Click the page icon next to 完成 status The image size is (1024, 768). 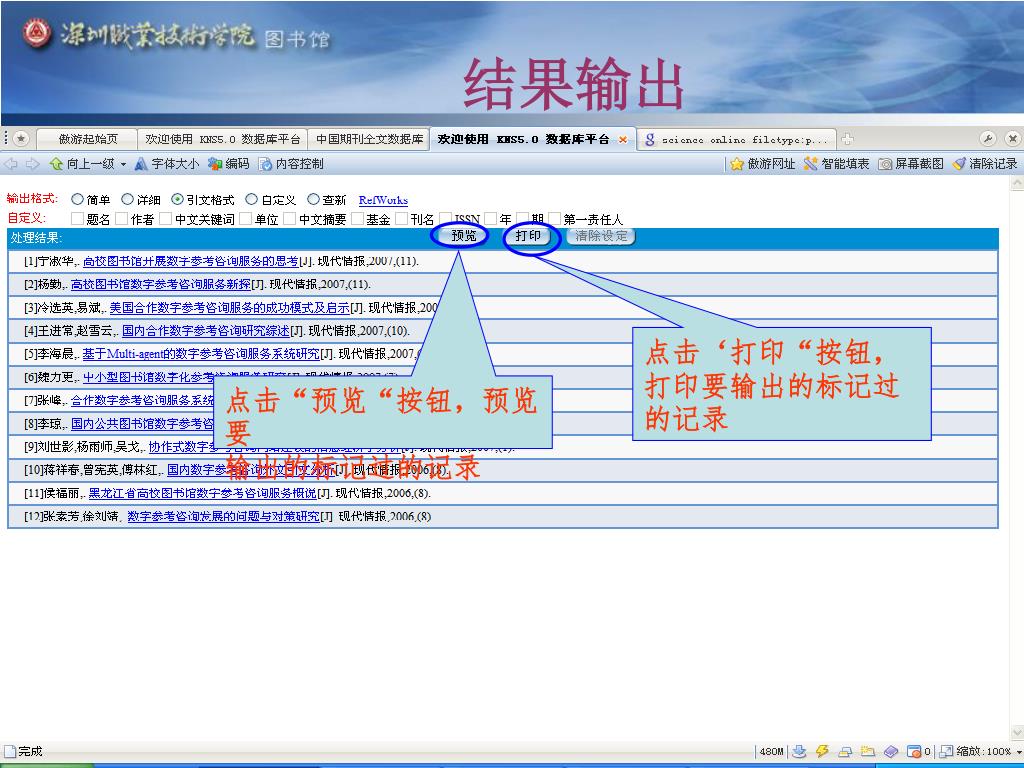click(9, 752)
